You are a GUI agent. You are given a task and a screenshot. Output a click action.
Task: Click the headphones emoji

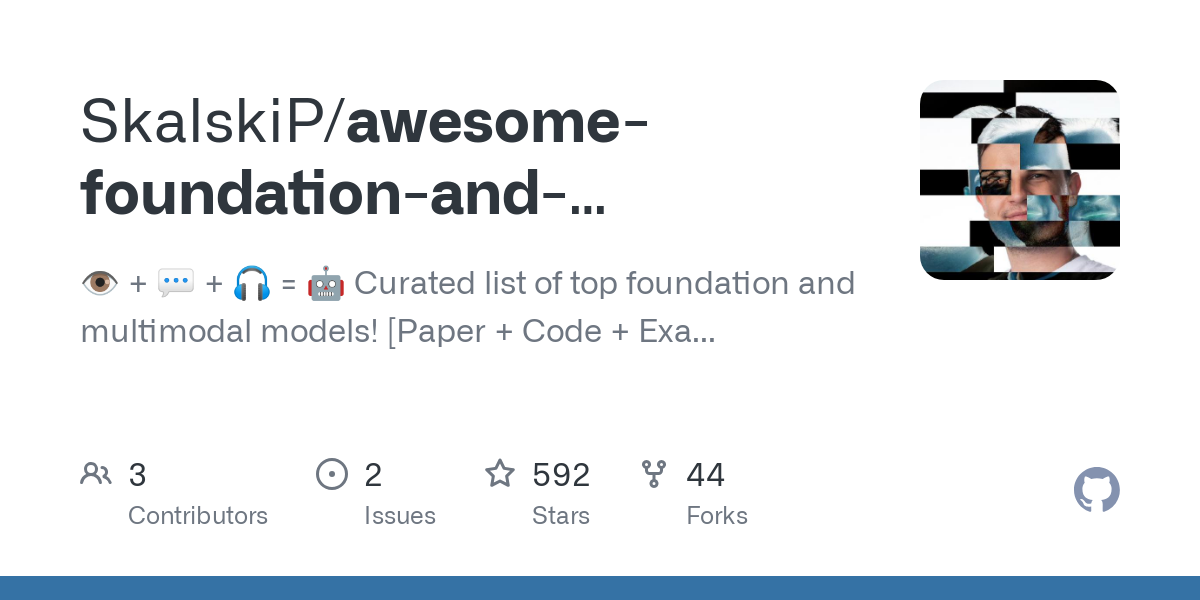pyautogui.click(x=252, y=284)
